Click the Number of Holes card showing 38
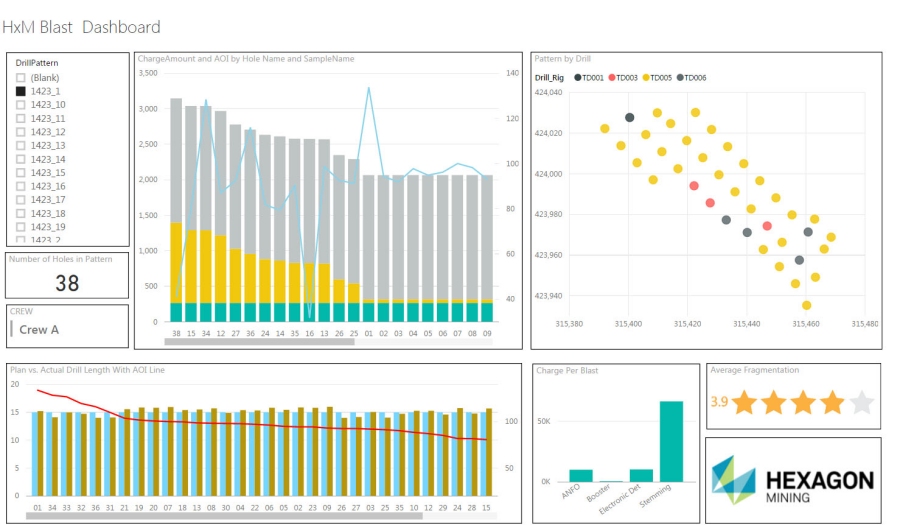Image resolution: width=900 pixels, height=525 pixels. pyautogui.click(x=67, y=283)
